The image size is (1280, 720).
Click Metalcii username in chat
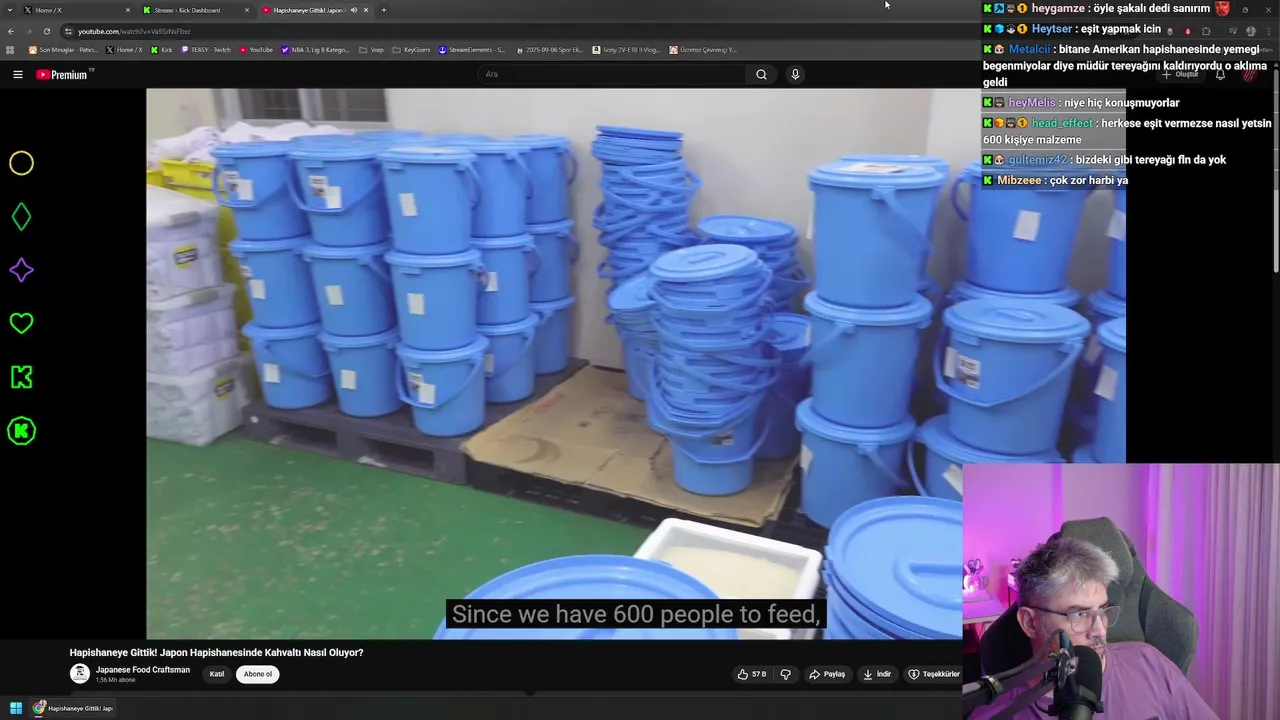(1029, 49)
